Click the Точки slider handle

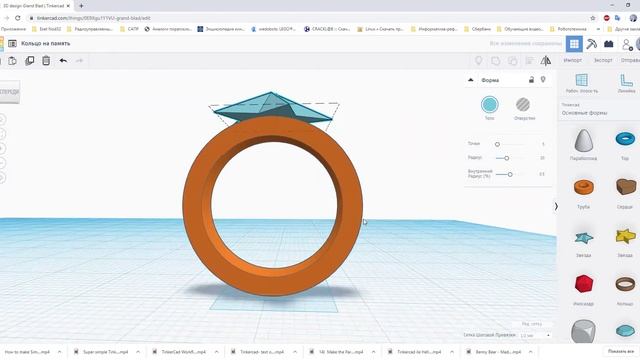(497, 144)
